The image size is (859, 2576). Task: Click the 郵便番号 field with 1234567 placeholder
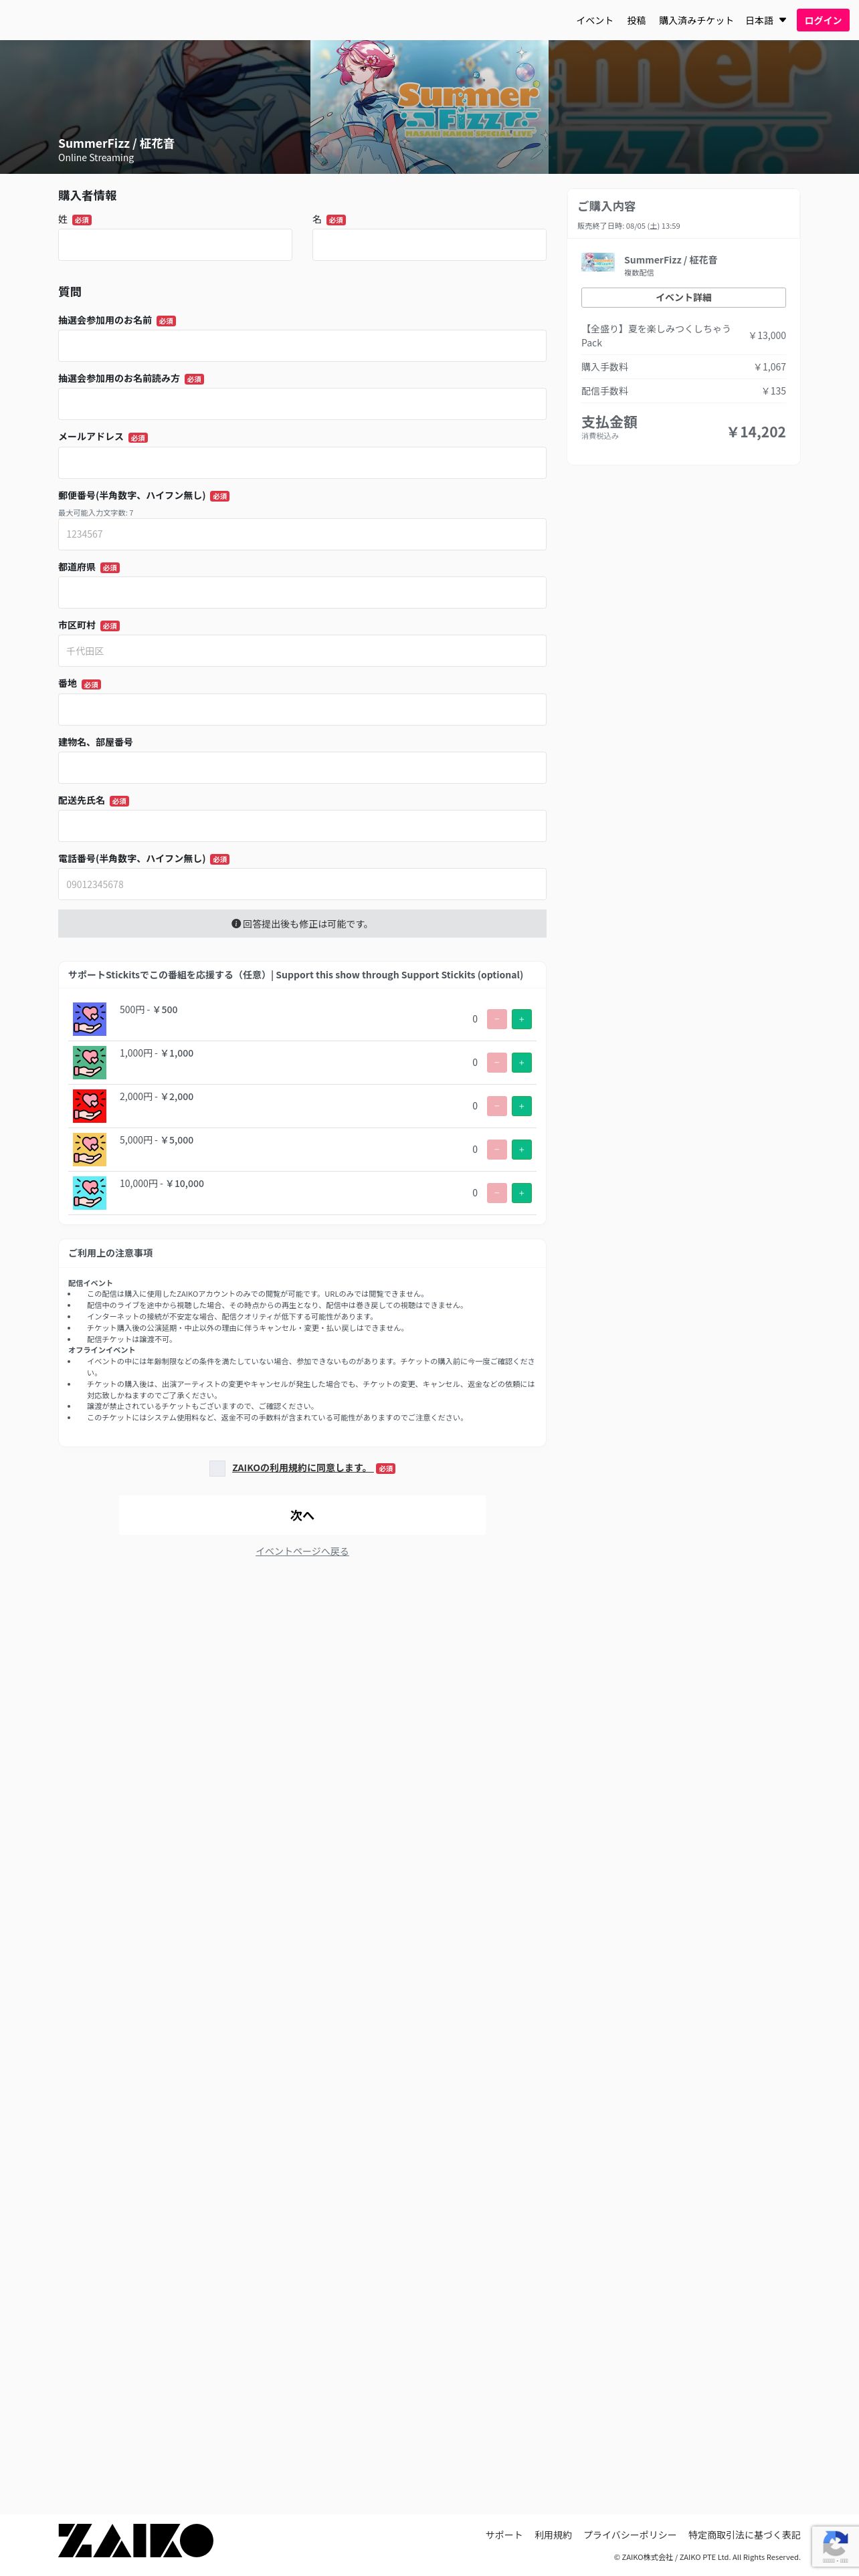click(302, 534)
